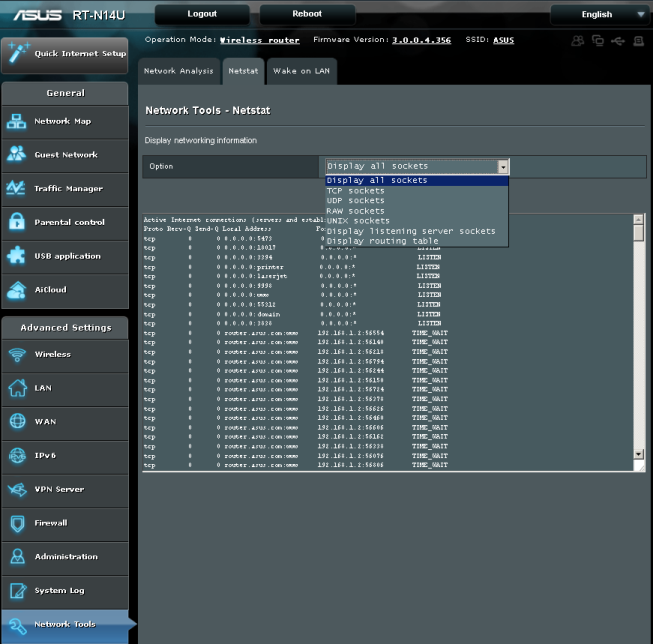Image resolution: width=653 pixels, height=644 pixels.
Task: Click the Wireless signal icon
Action: tap(17, 354)
